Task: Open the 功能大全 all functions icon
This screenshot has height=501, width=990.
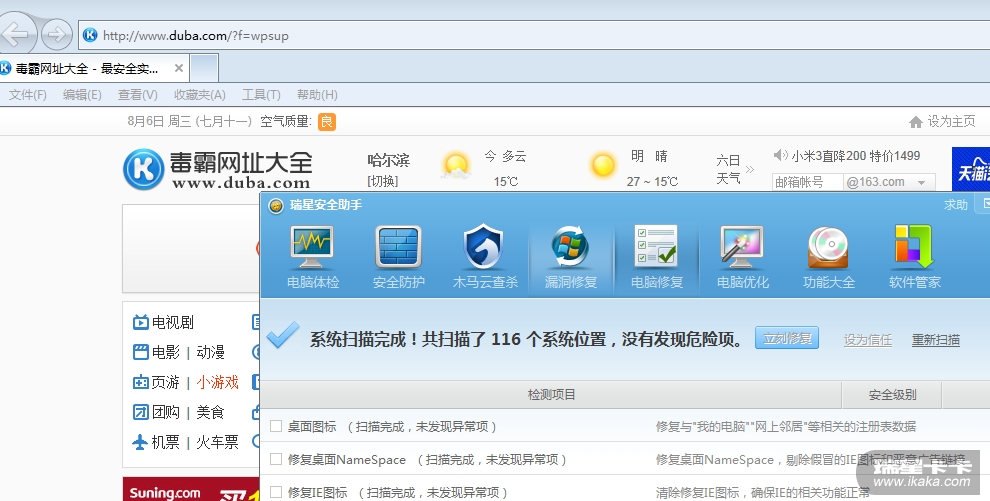Action: pos(828,257)
